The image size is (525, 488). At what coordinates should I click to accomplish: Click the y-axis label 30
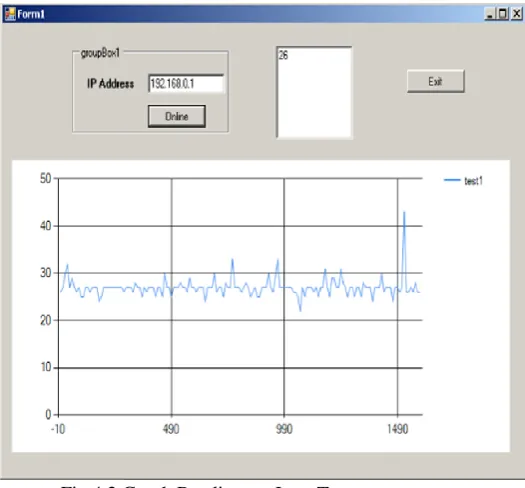(46, 273)
